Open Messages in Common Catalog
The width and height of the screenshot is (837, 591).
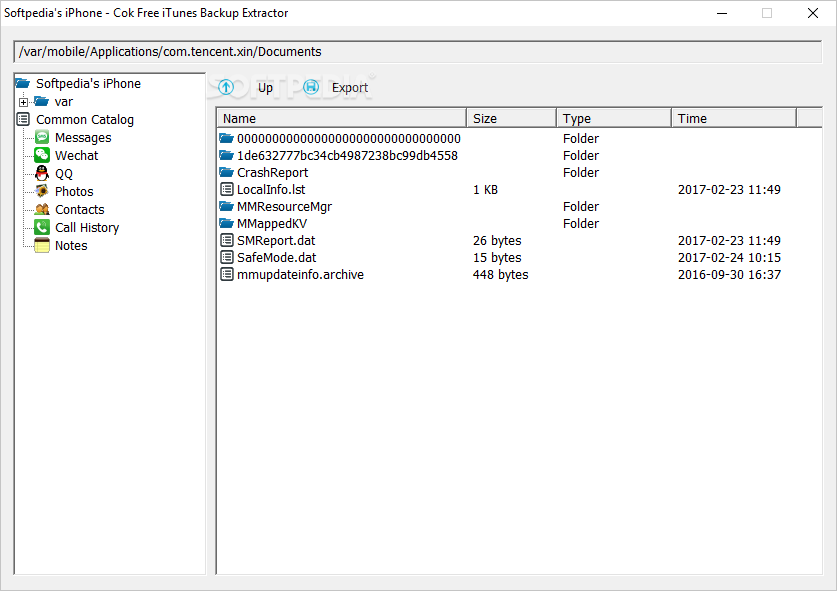(83, 138)
